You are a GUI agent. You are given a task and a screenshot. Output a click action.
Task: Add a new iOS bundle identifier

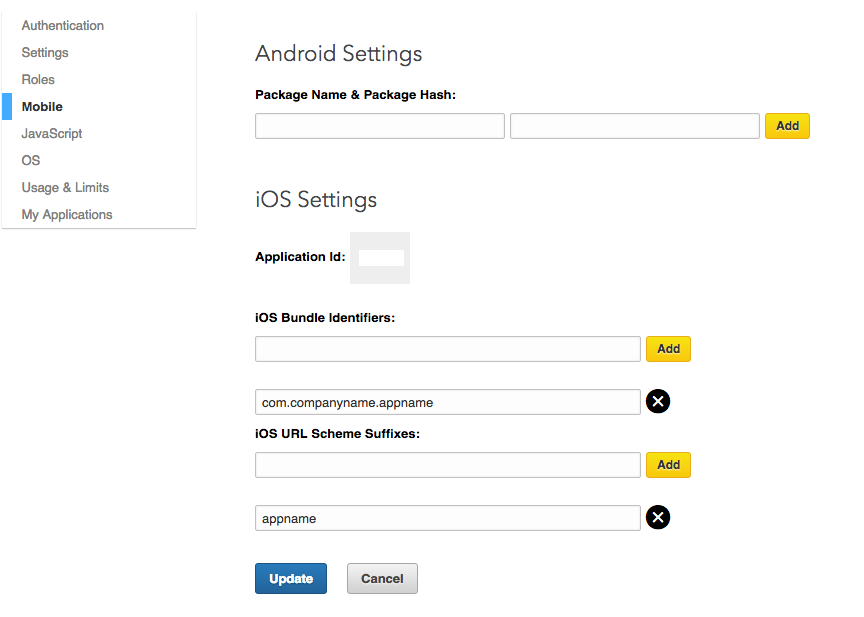coord(668,349)
